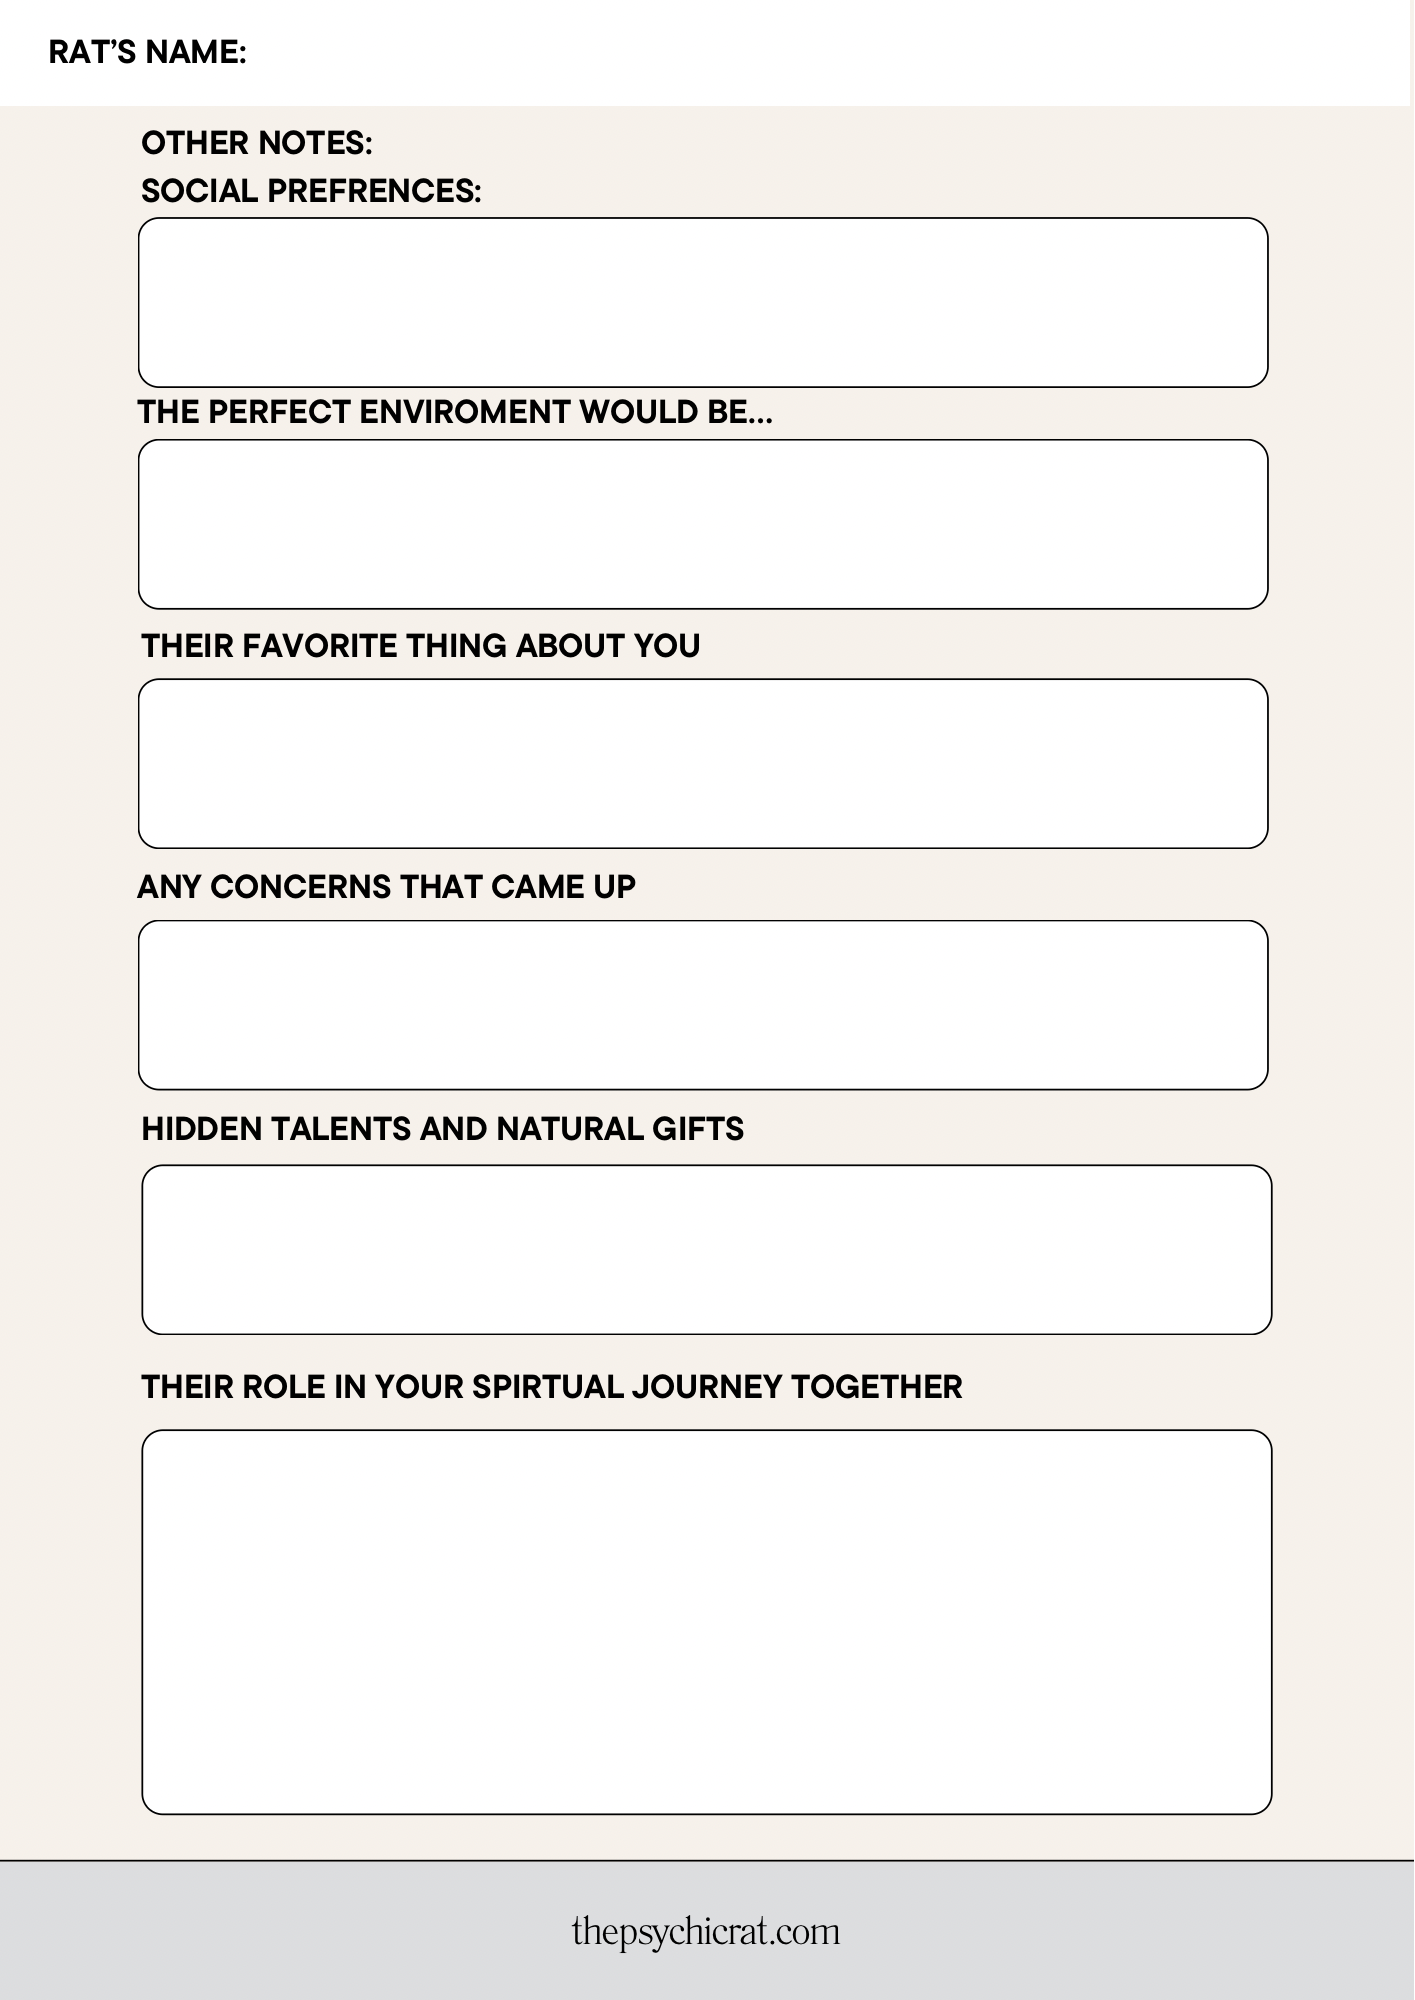This screenshot has width=1415, height=2000.
Task: Select the Favorite Thing About You box
Action: [703, 763]
